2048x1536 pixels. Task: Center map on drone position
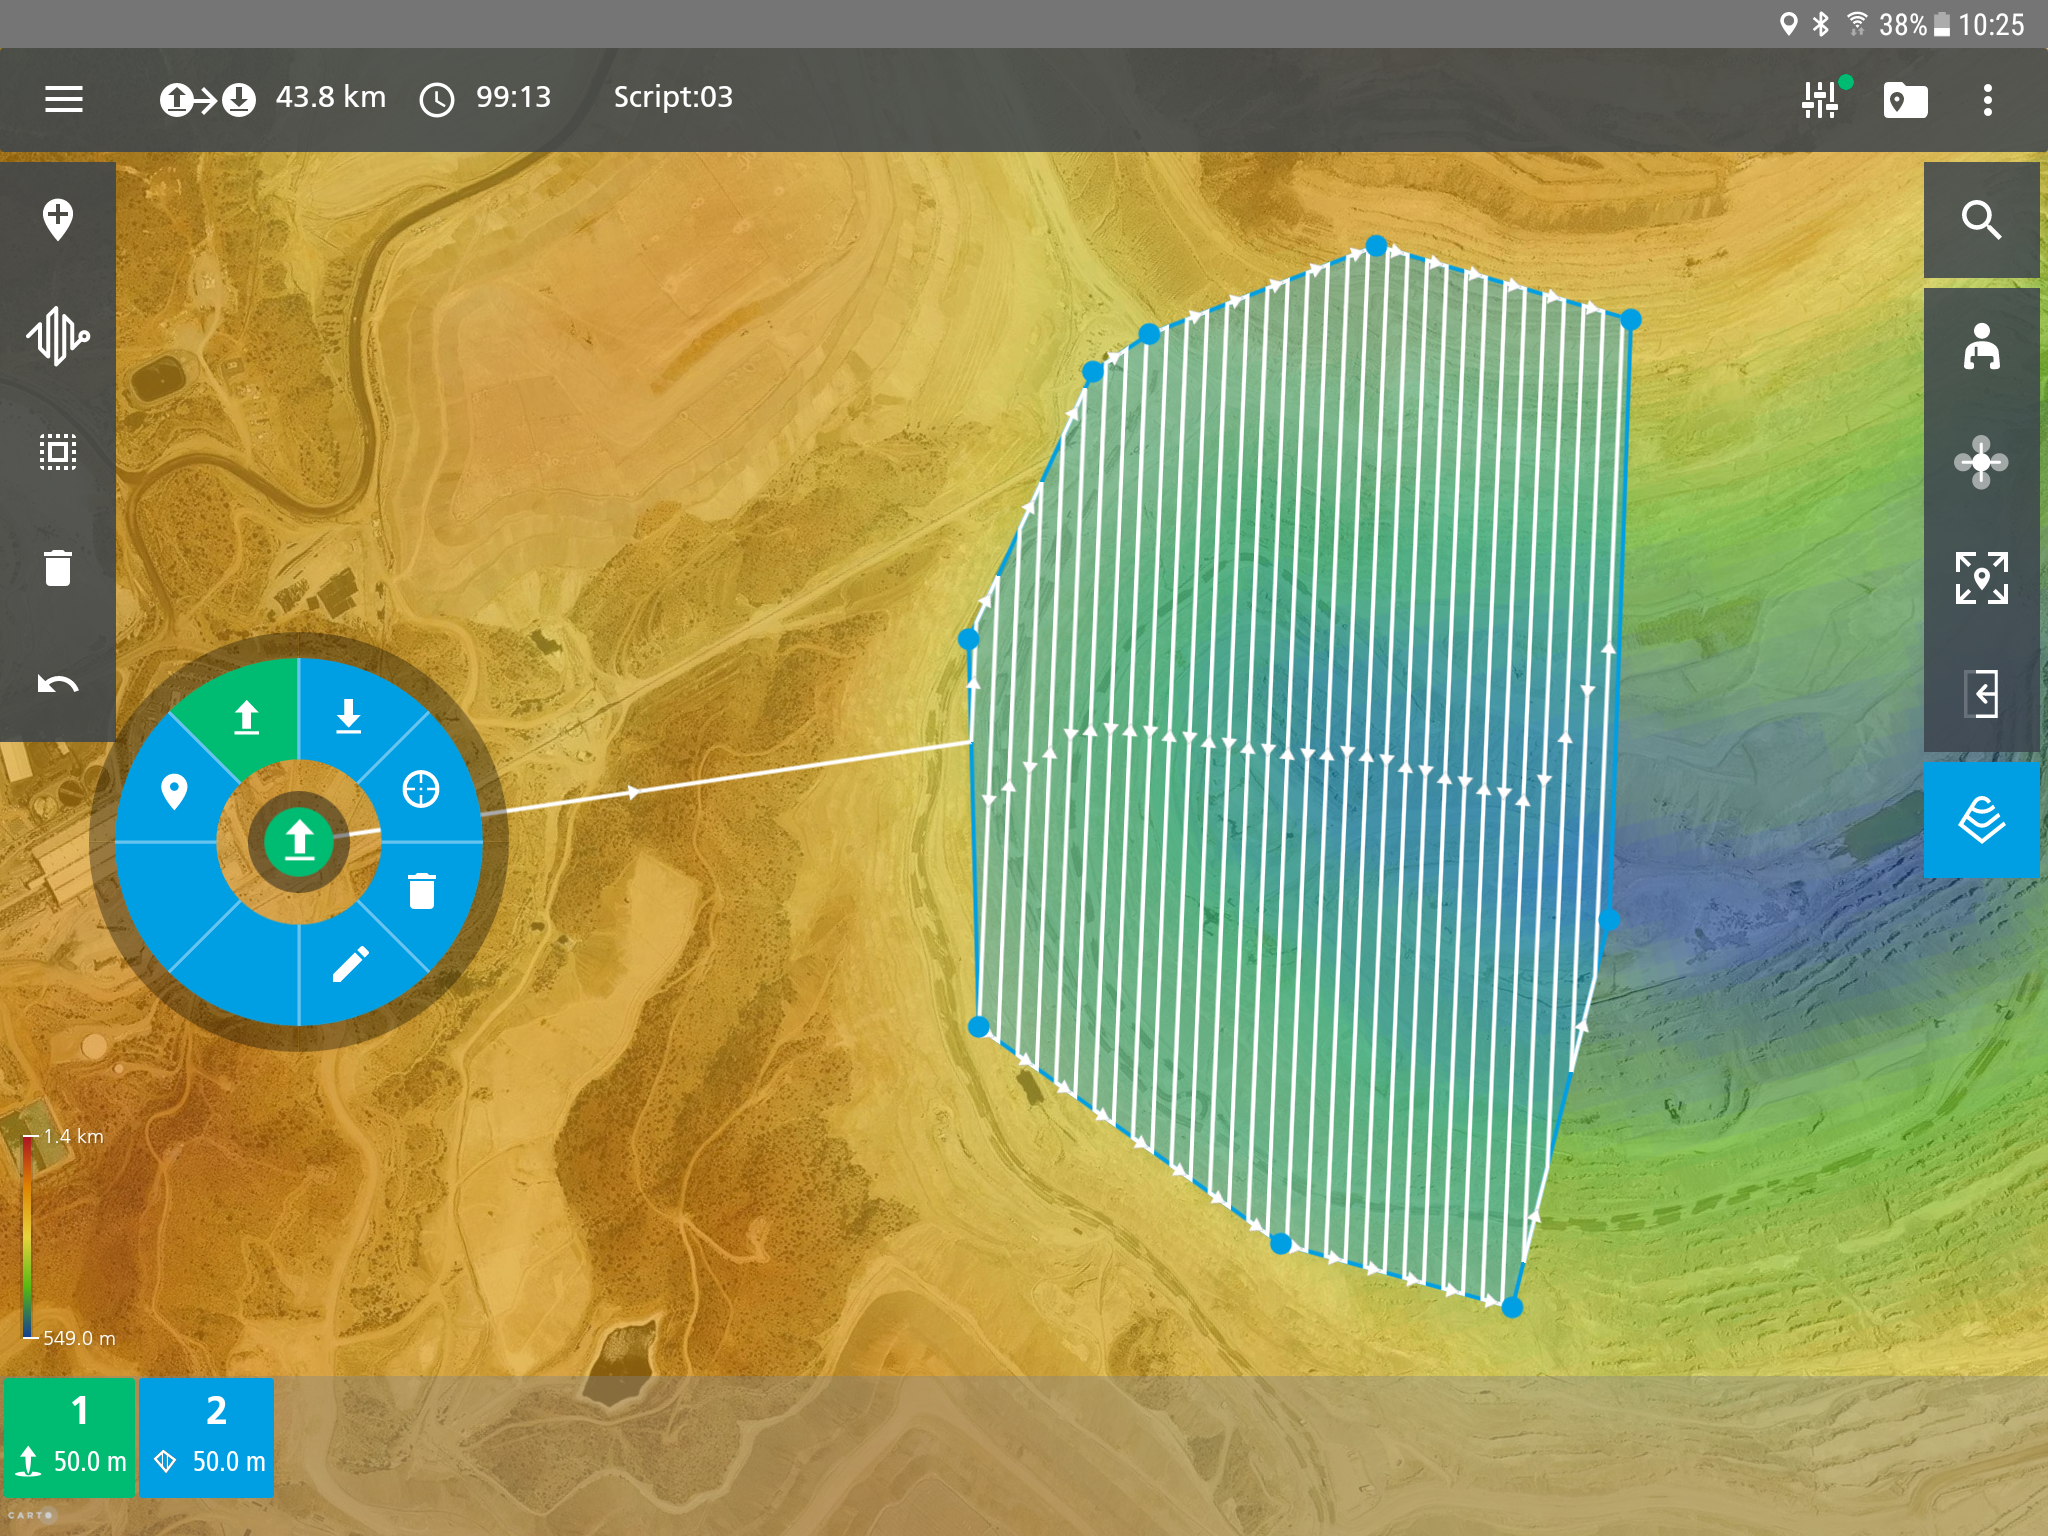[x=1981, y=462]
